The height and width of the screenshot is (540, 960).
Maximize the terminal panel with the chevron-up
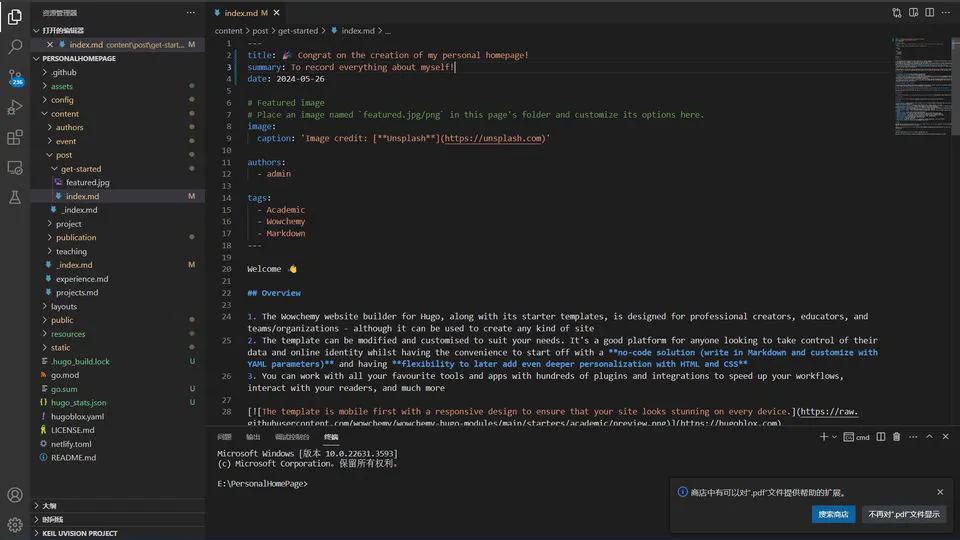927,437
